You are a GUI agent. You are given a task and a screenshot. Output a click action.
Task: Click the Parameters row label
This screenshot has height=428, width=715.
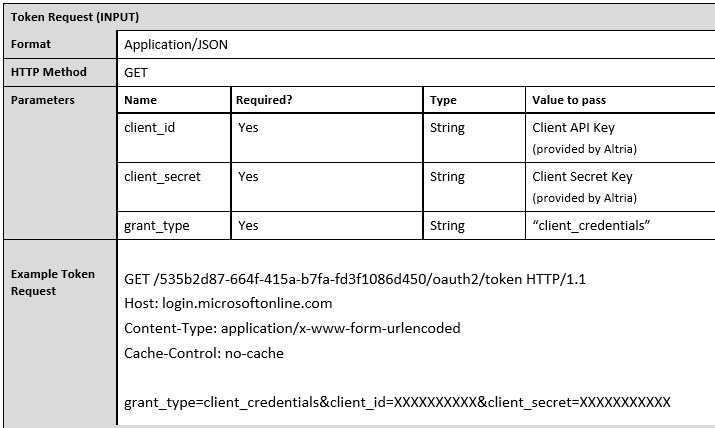tap(43, 100)
